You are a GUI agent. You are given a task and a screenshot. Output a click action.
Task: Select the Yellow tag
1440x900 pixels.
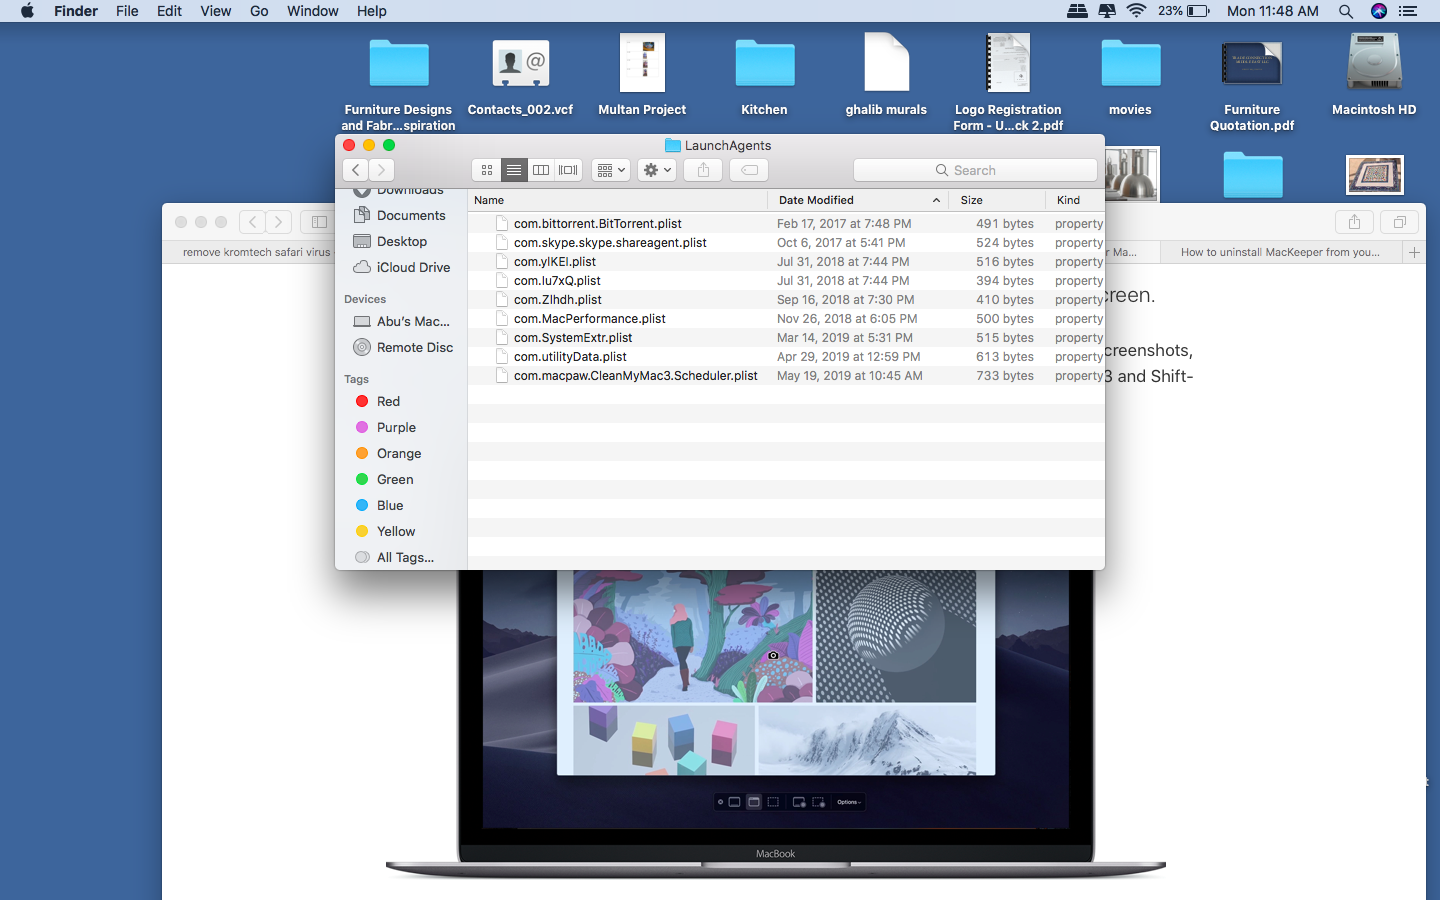[x=386, y=531]
